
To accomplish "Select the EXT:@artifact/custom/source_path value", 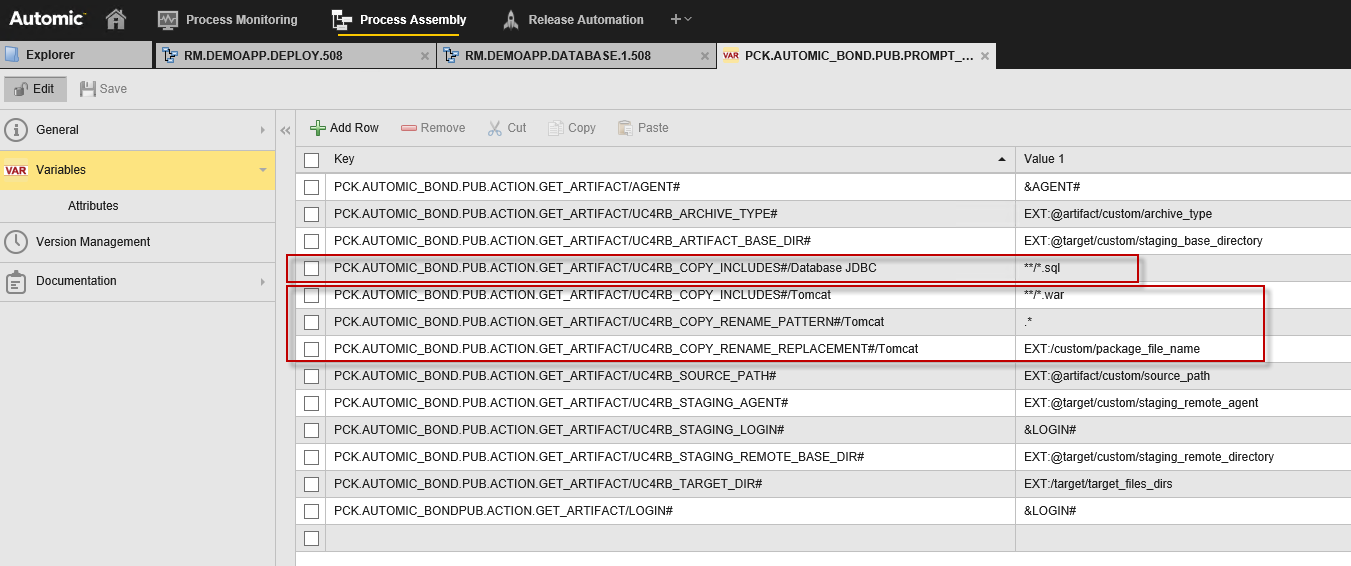I will pyautogui.click(x=1183, y=376).
